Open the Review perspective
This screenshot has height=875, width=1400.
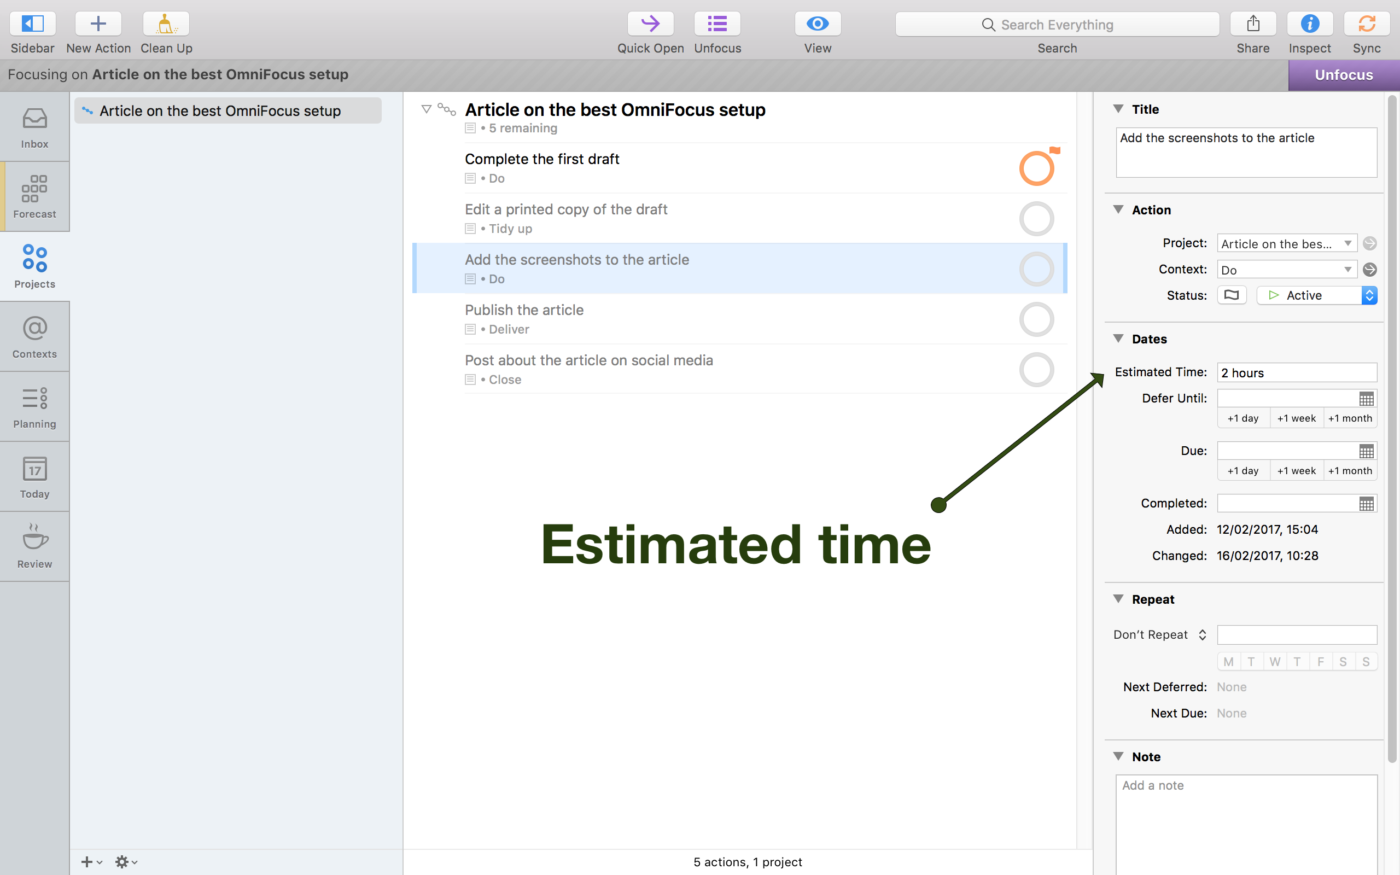coord(35,547)
